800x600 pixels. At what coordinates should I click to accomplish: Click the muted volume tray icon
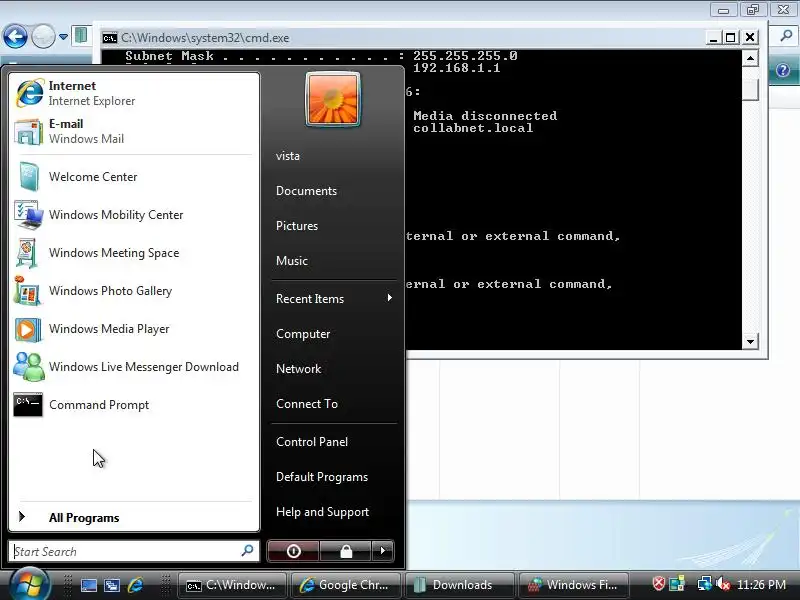pyautogui.click(x=722, y=584)
